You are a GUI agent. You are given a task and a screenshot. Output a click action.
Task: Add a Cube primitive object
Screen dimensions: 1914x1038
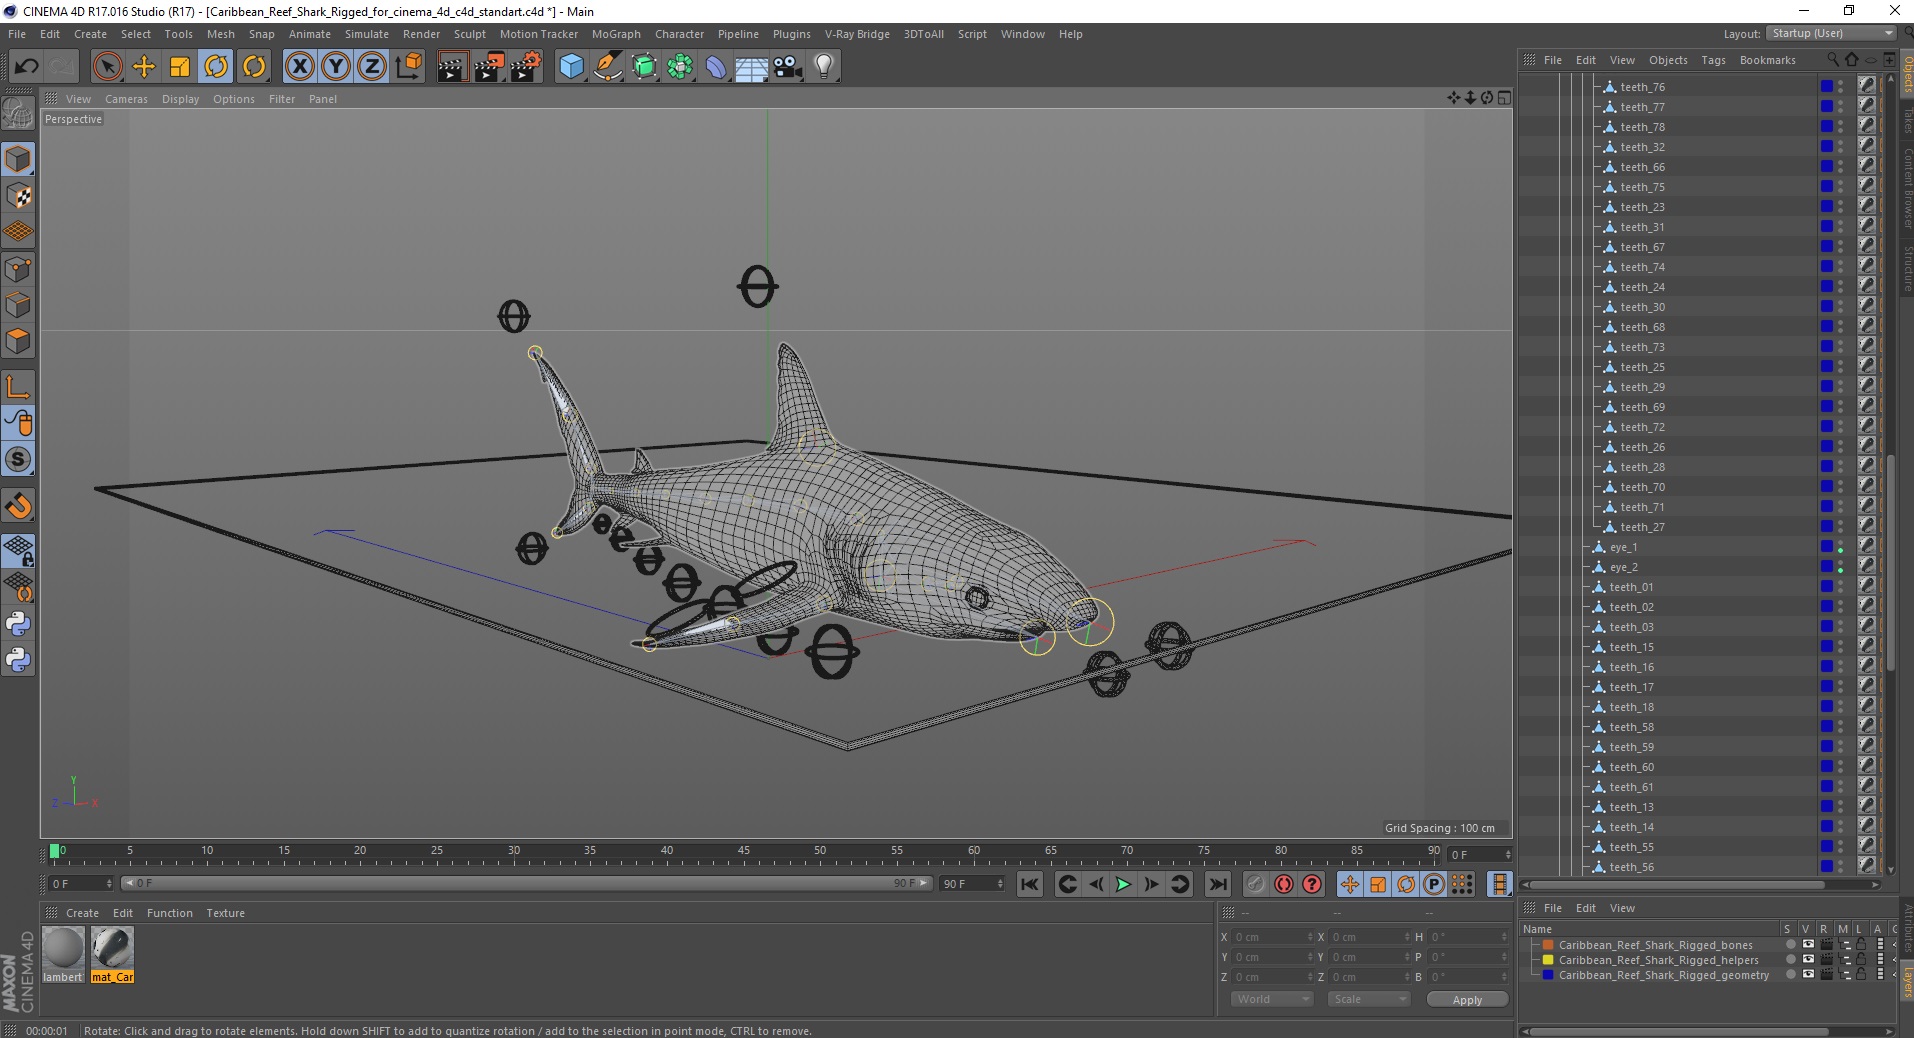click(571, 66)
